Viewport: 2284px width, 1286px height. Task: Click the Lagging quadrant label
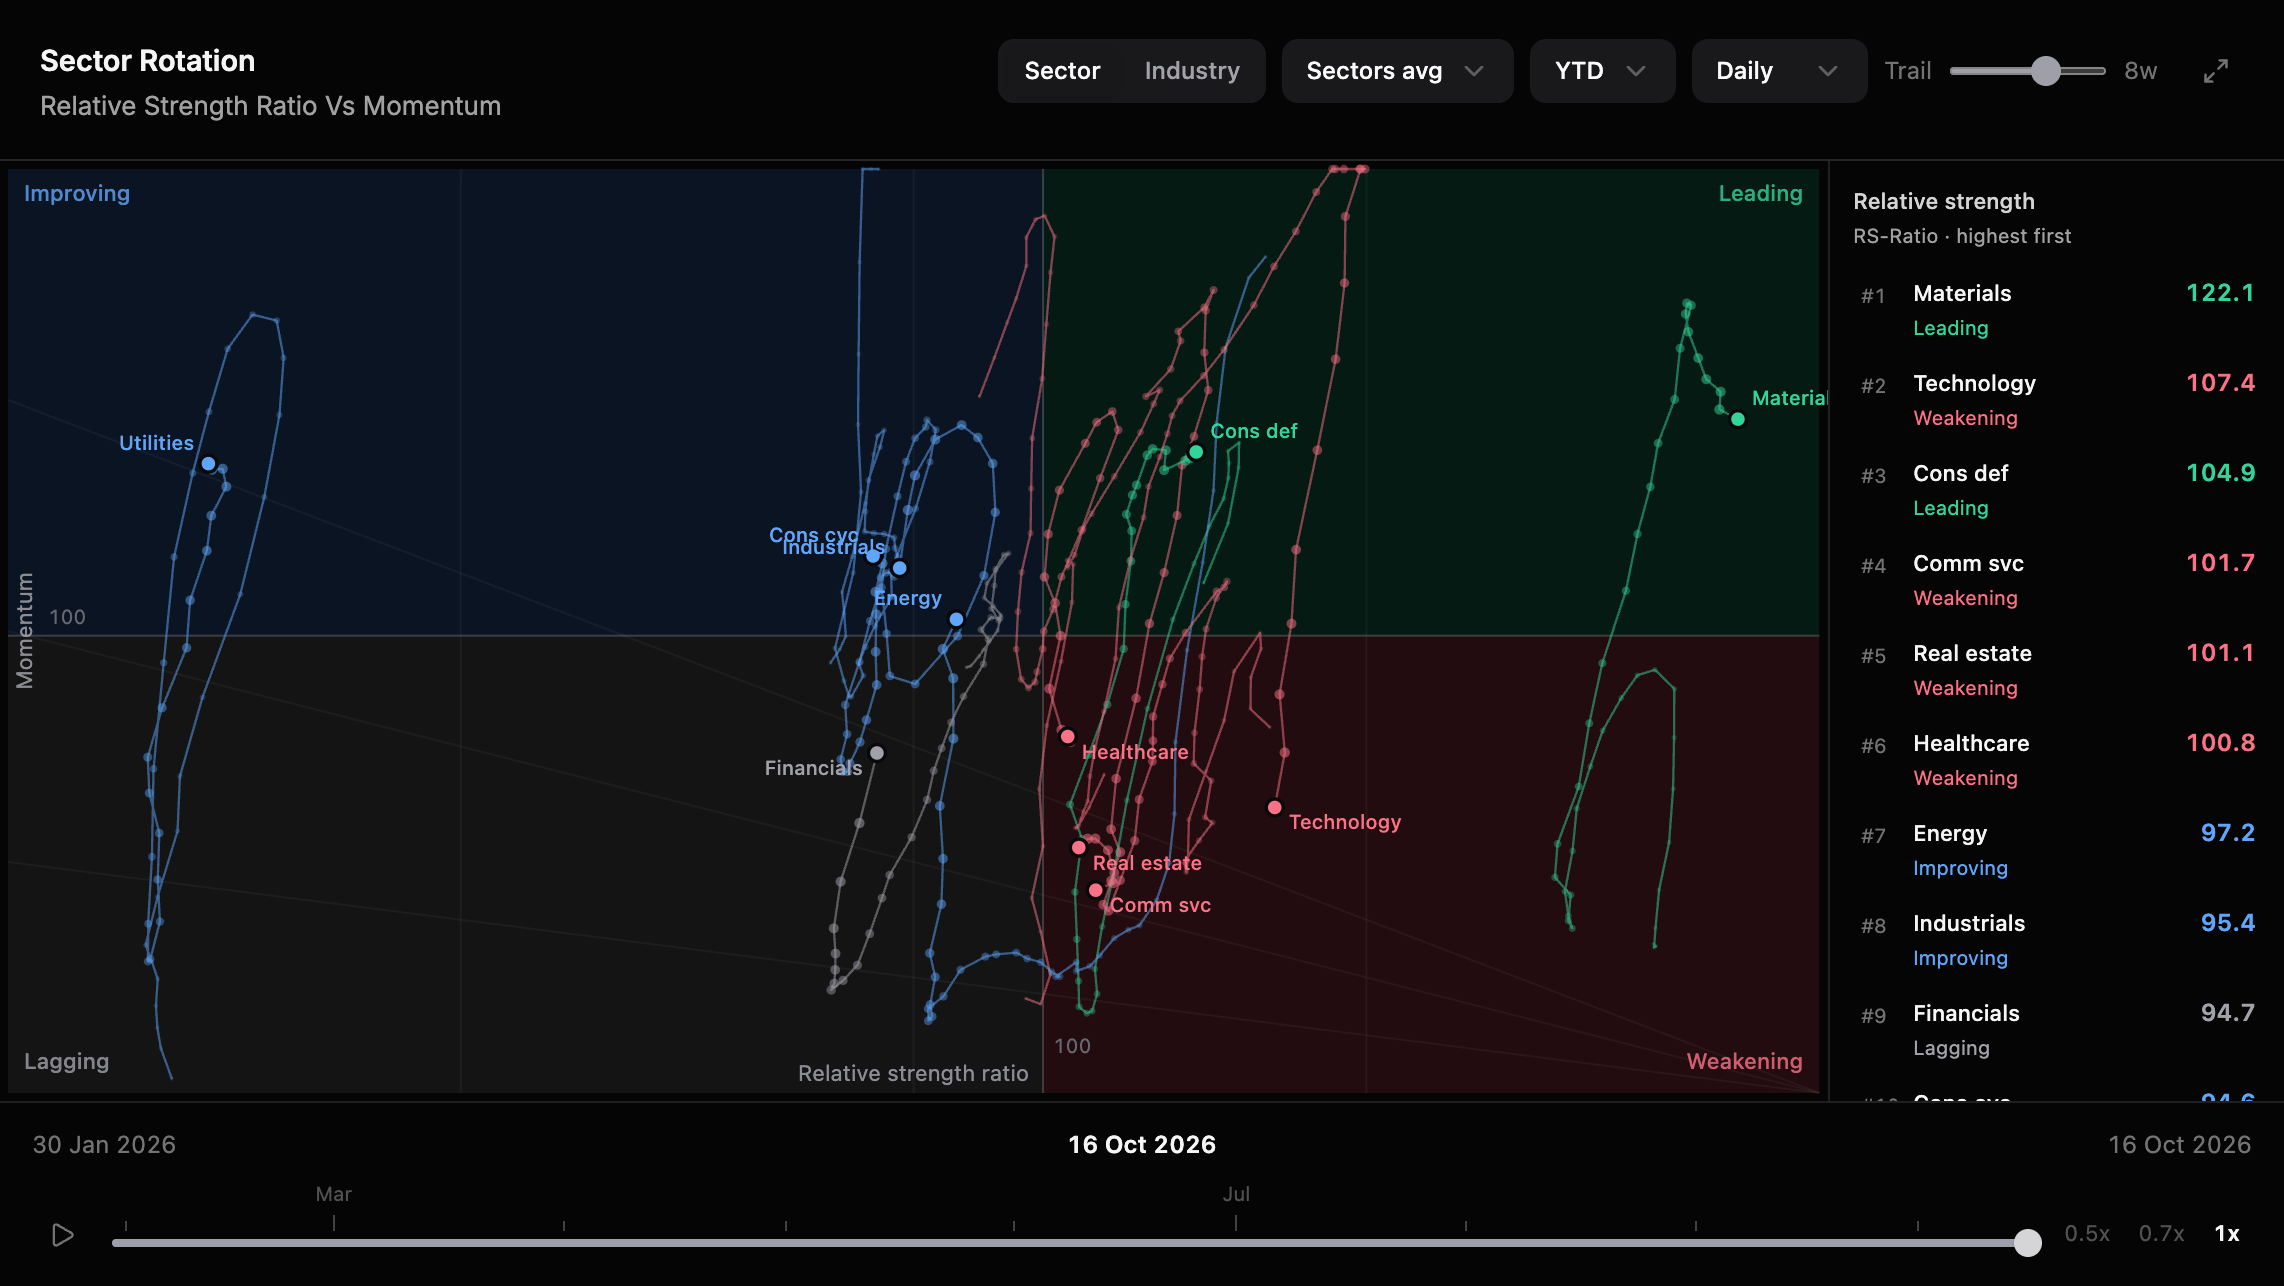66,1062
